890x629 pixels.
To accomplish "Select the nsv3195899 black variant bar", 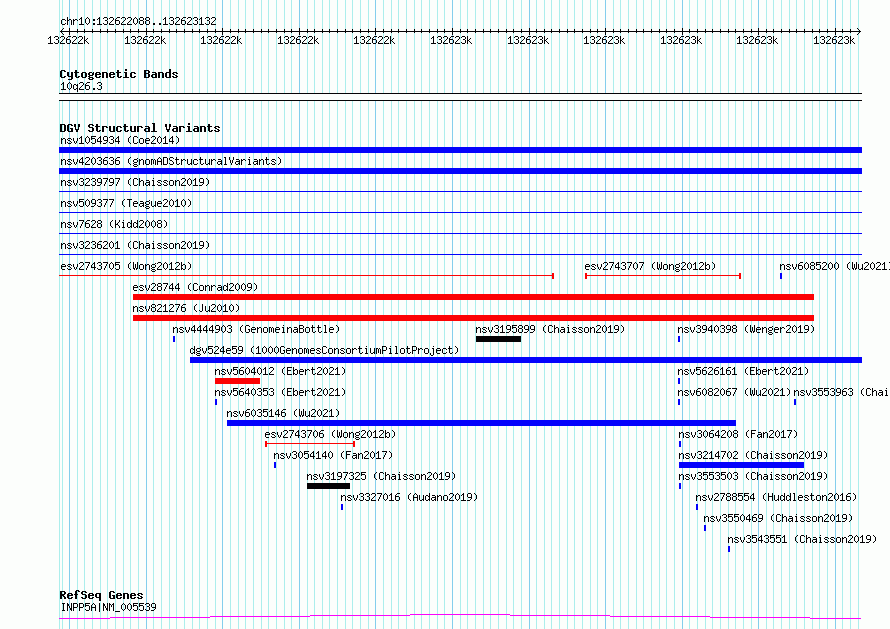I will click(x=498, y=339).
